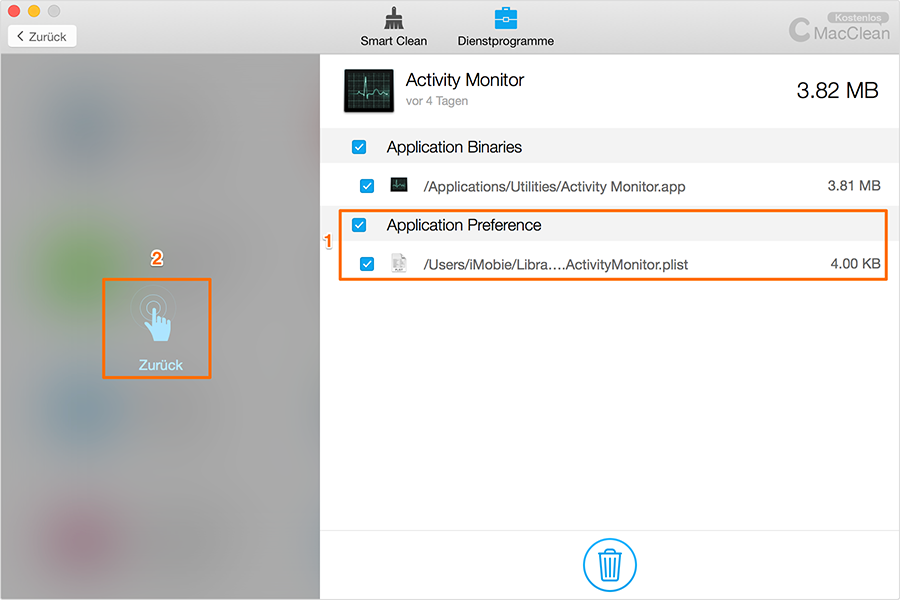Close the MacClean window with red button
The width and height of the screenshot is (900, 600).
pos(14,11)
